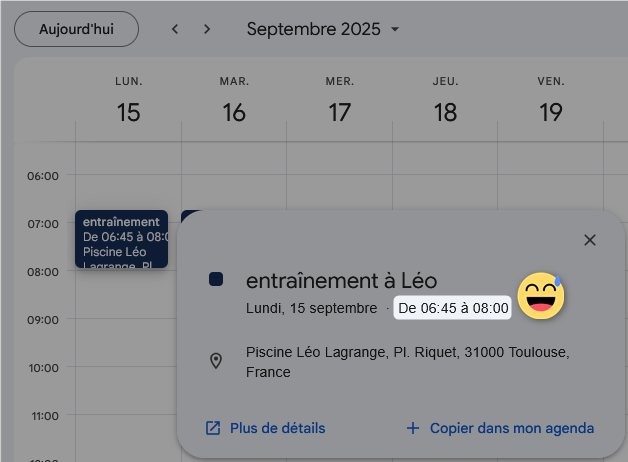Click the external-link icon beside Plus de détails
The height and width of the screenshot is (462, 628).
[x=213, y=428]
